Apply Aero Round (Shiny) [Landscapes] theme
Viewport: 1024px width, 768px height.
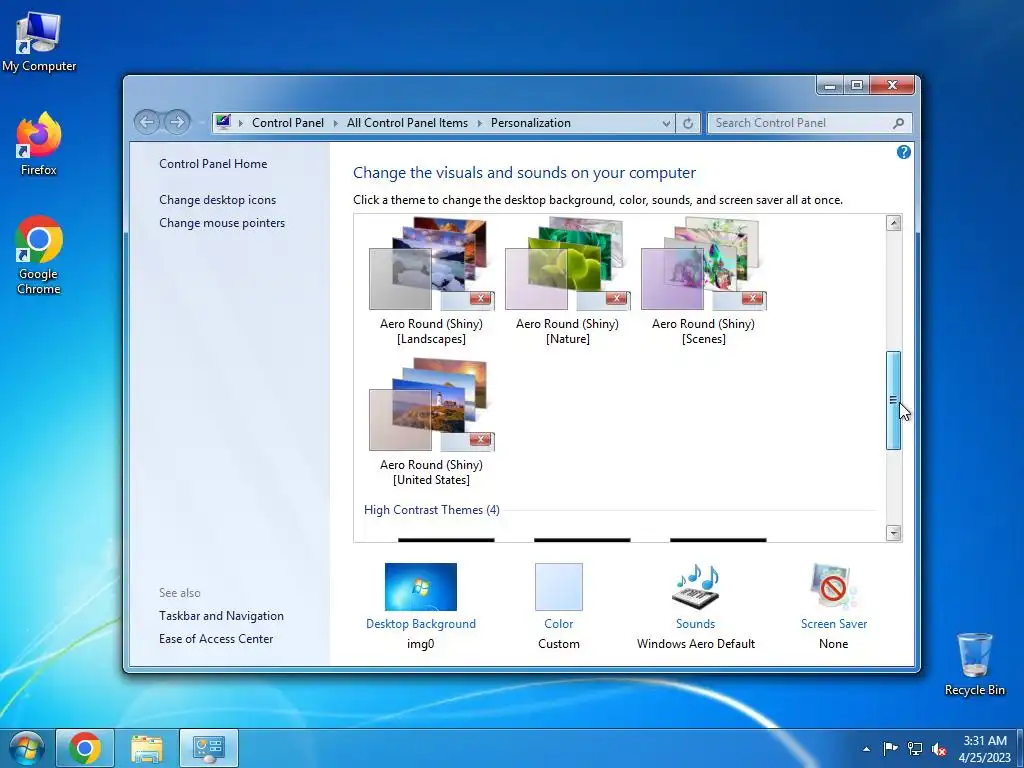(x=432, y=281)
